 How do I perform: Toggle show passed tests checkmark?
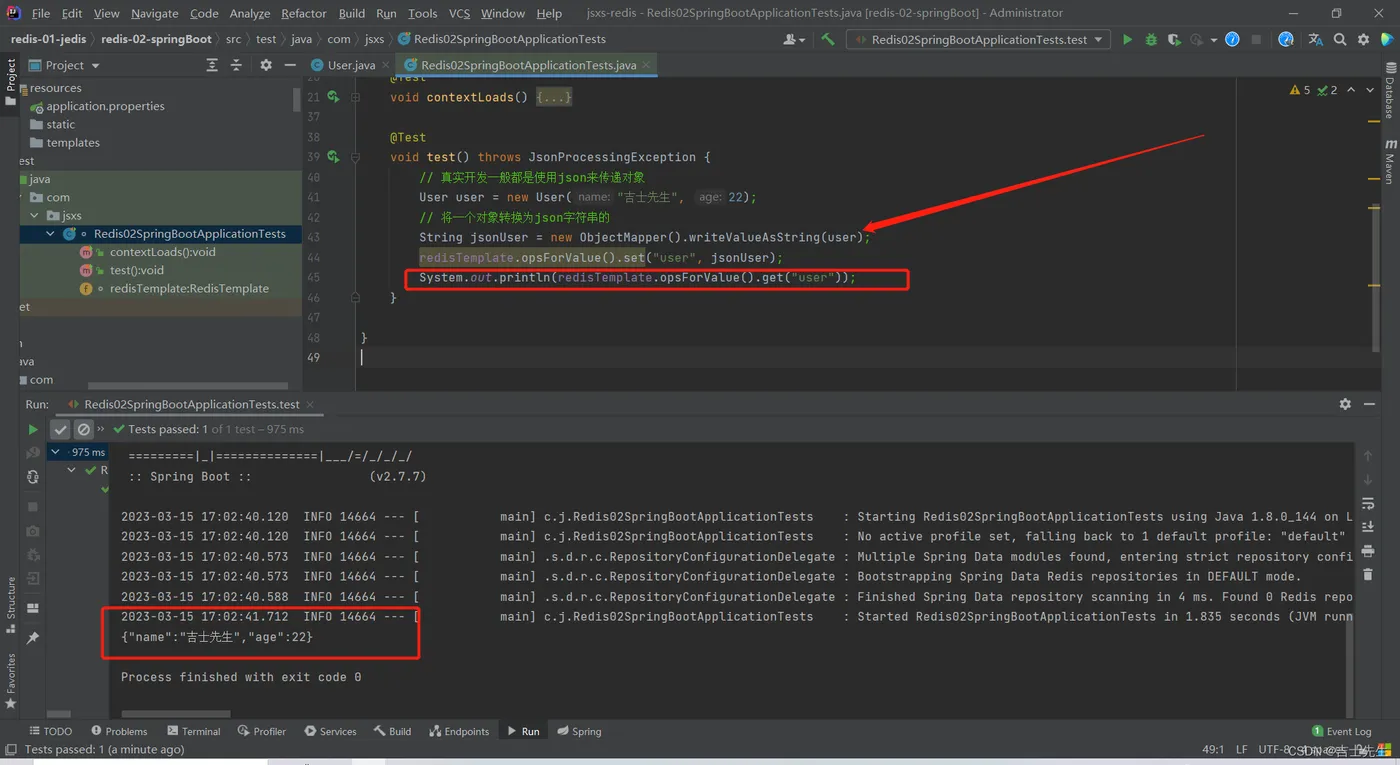(60, 429)
